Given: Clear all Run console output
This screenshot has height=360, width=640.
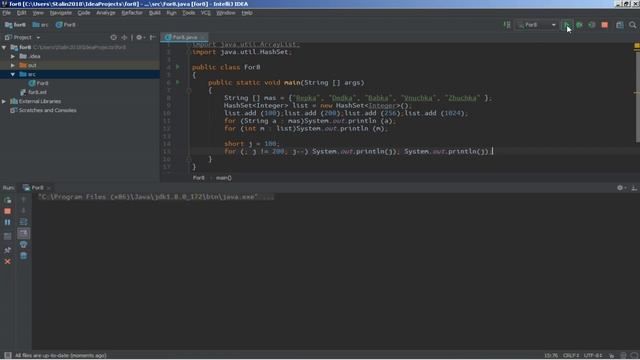Looking at the screenshot, I should click(x=23, y=256).
